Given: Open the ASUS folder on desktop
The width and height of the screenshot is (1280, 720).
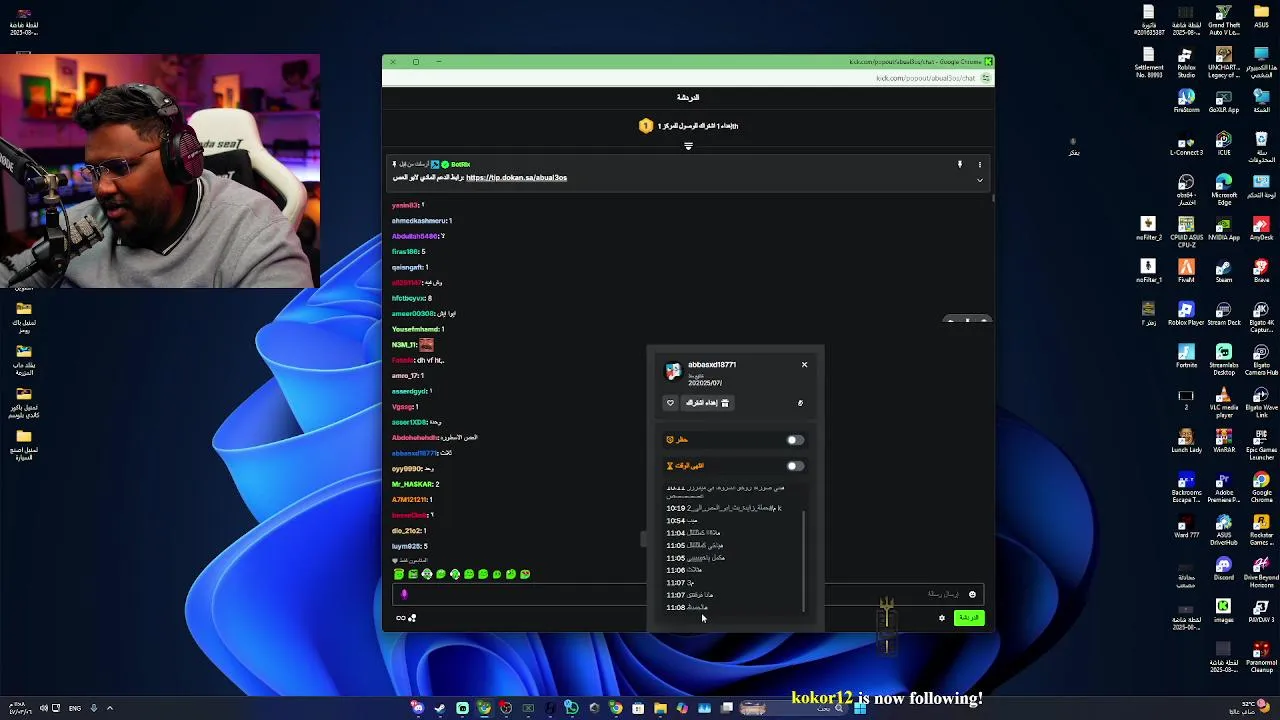Looking at the screenshot, I should (1261, 17).
